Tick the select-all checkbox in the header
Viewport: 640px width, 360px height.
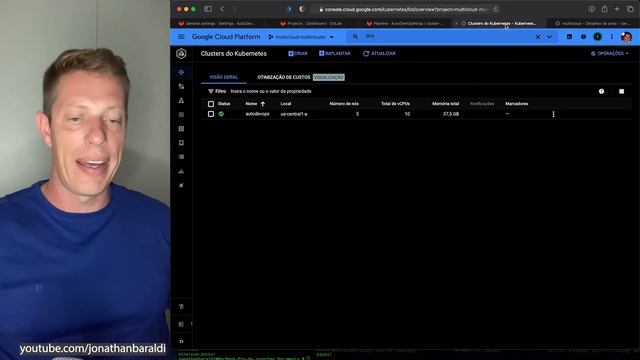point(211,104)
